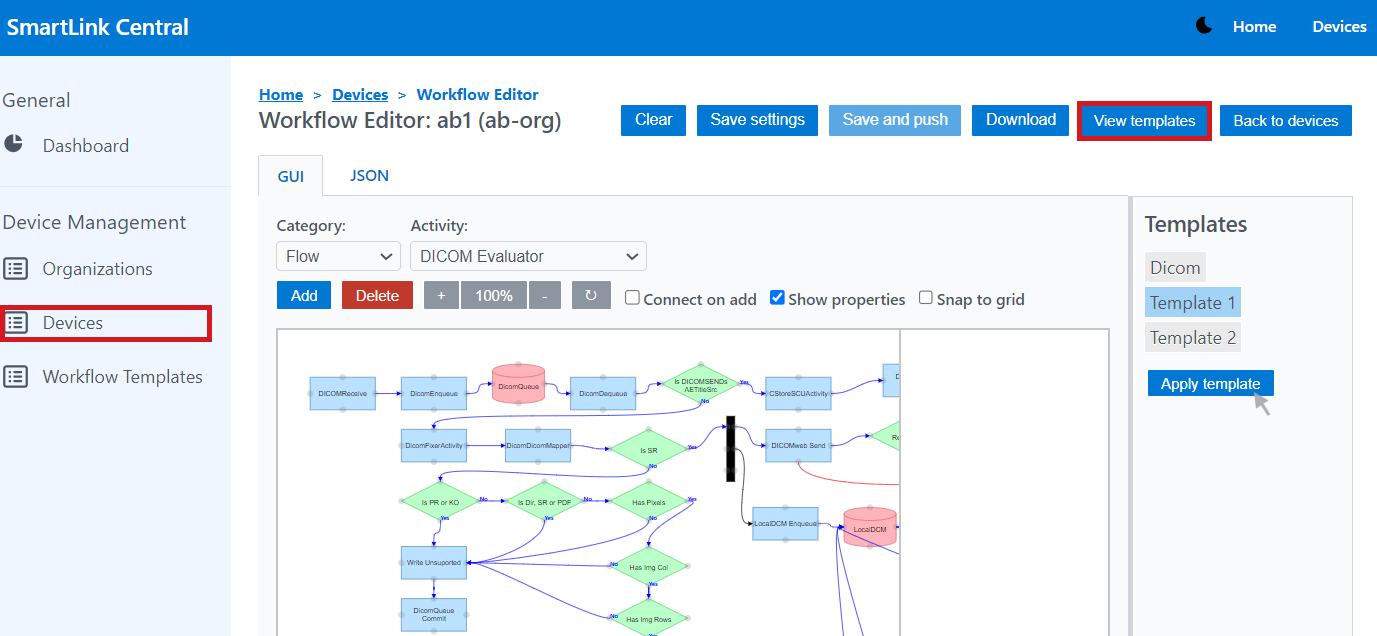Open the Devices breadcrumb link

coord(360,95)
